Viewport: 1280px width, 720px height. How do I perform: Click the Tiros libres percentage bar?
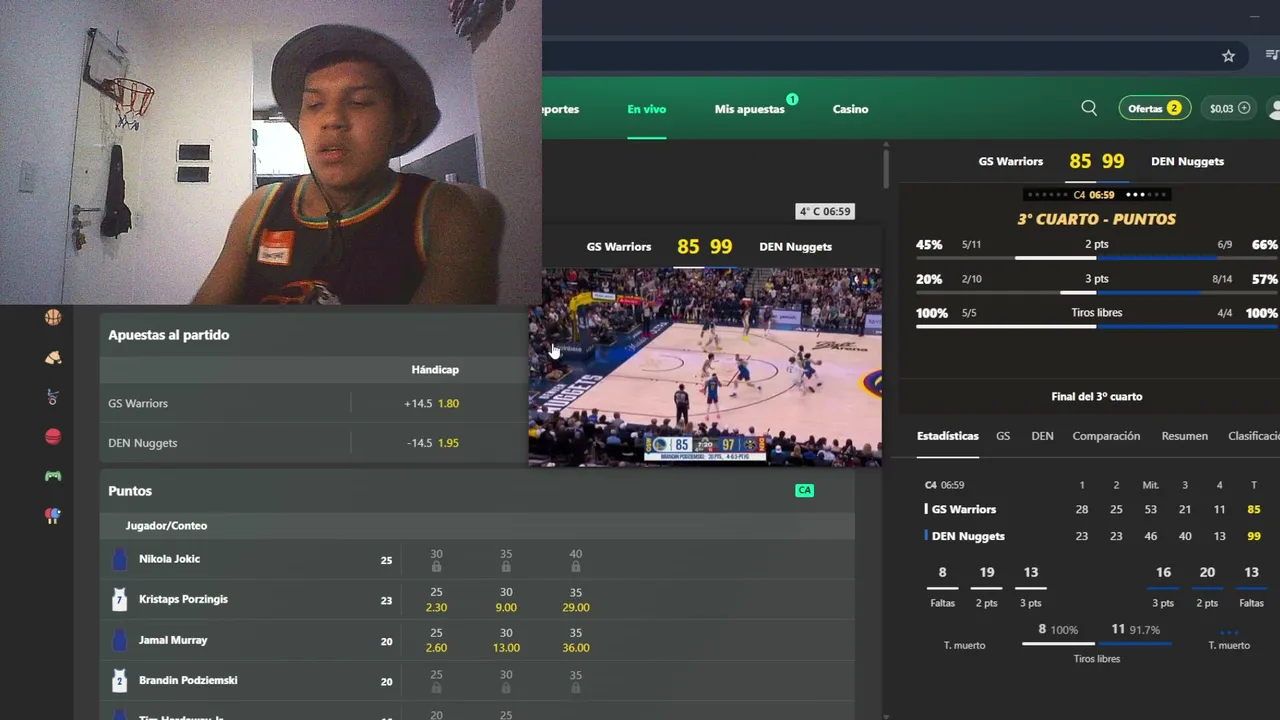pyautogui.click(x=1097, y=326)
